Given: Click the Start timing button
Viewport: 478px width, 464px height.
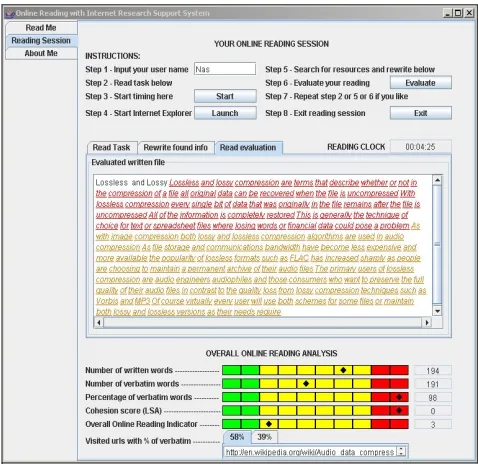Looking at the screenshot, I should 225,96.
